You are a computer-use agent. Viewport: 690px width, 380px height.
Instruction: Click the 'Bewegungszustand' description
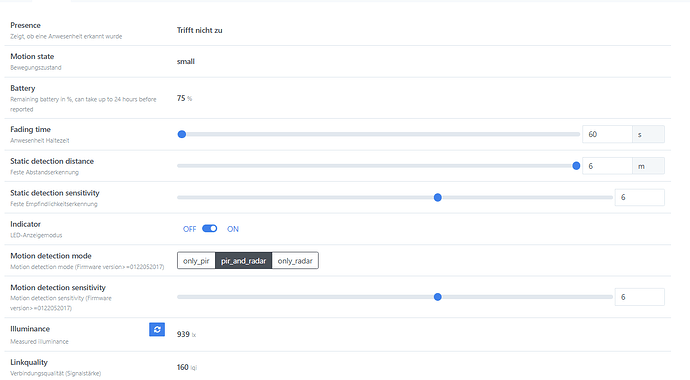point(36,68)
